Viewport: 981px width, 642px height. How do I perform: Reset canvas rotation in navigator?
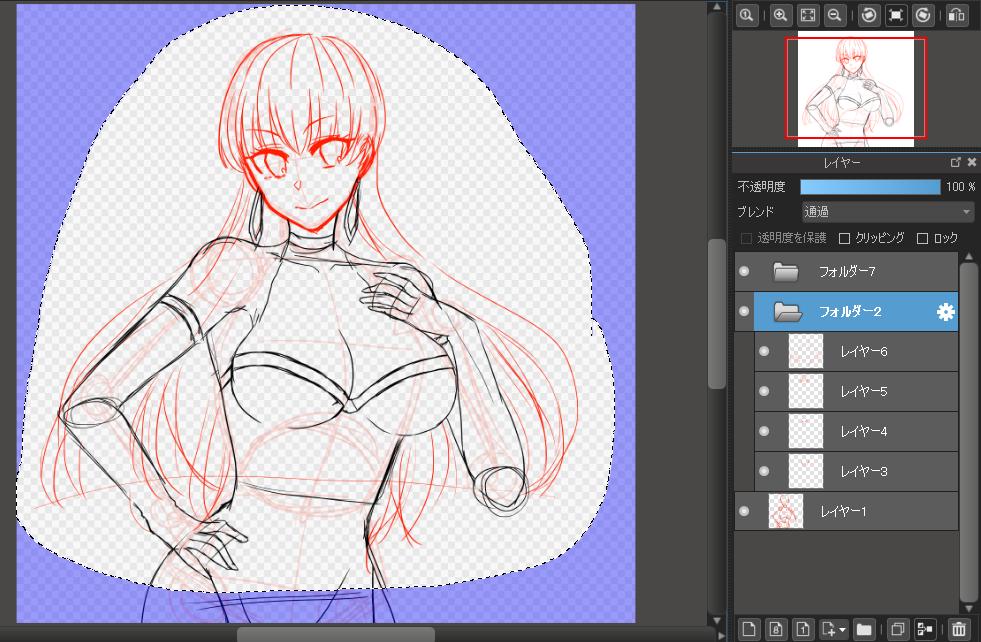click(x=896, y=15)
